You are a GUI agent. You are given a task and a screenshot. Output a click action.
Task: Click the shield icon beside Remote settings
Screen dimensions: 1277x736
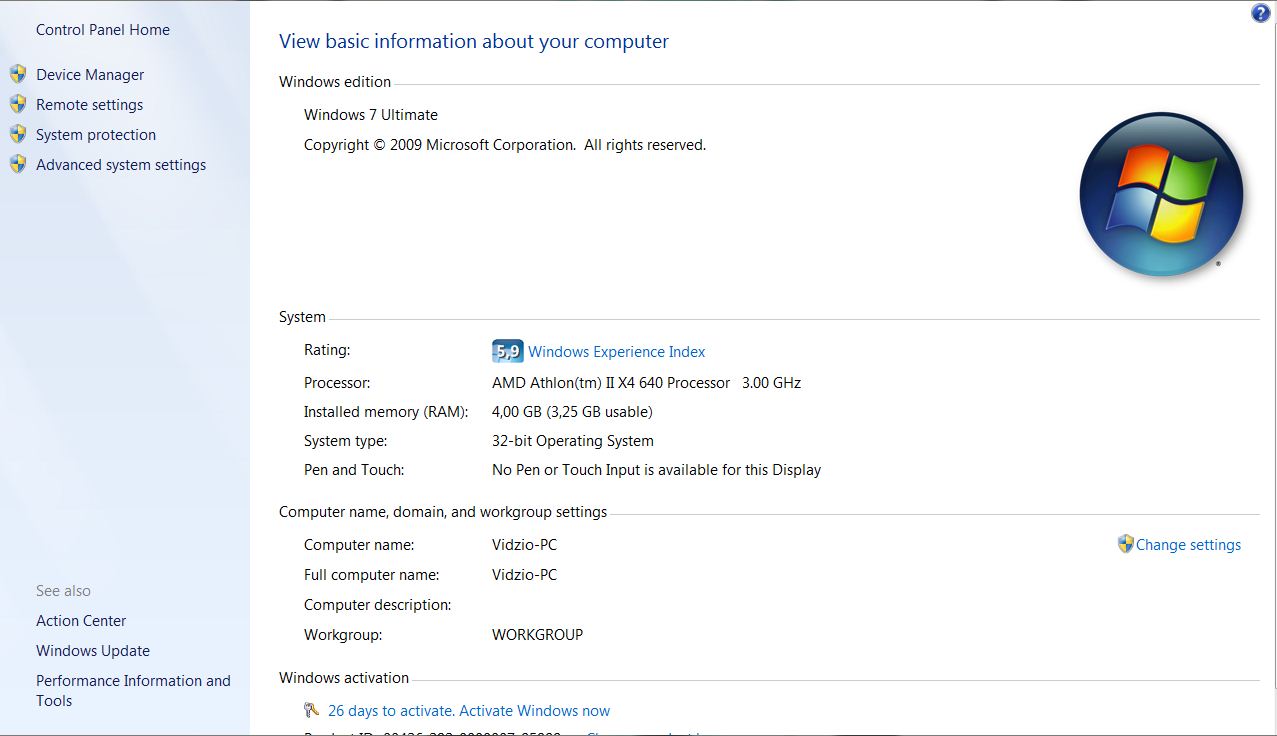pos(18,104)
